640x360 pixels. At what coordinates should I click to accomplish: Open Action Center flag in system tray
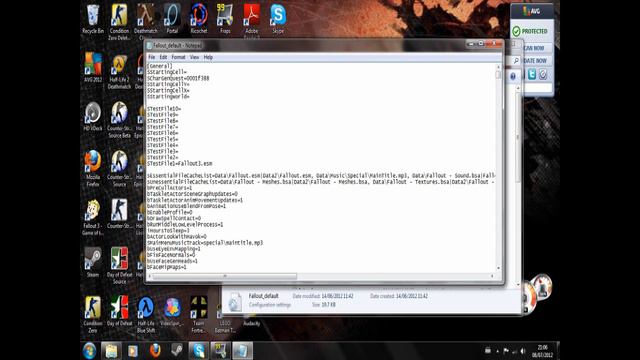coord(506,351)
